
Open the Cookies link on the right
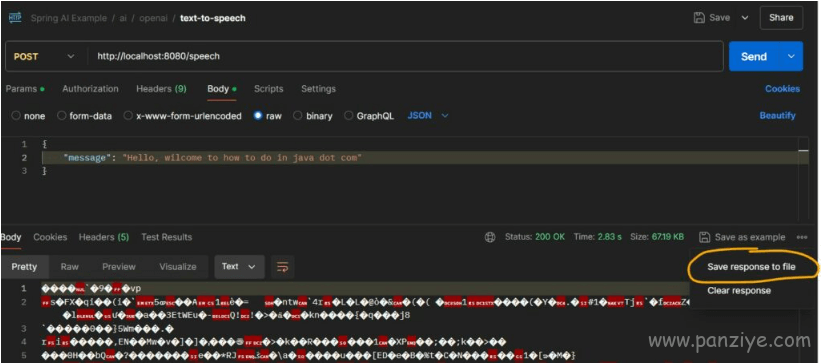pyautogui.click(x=782, y=89)
